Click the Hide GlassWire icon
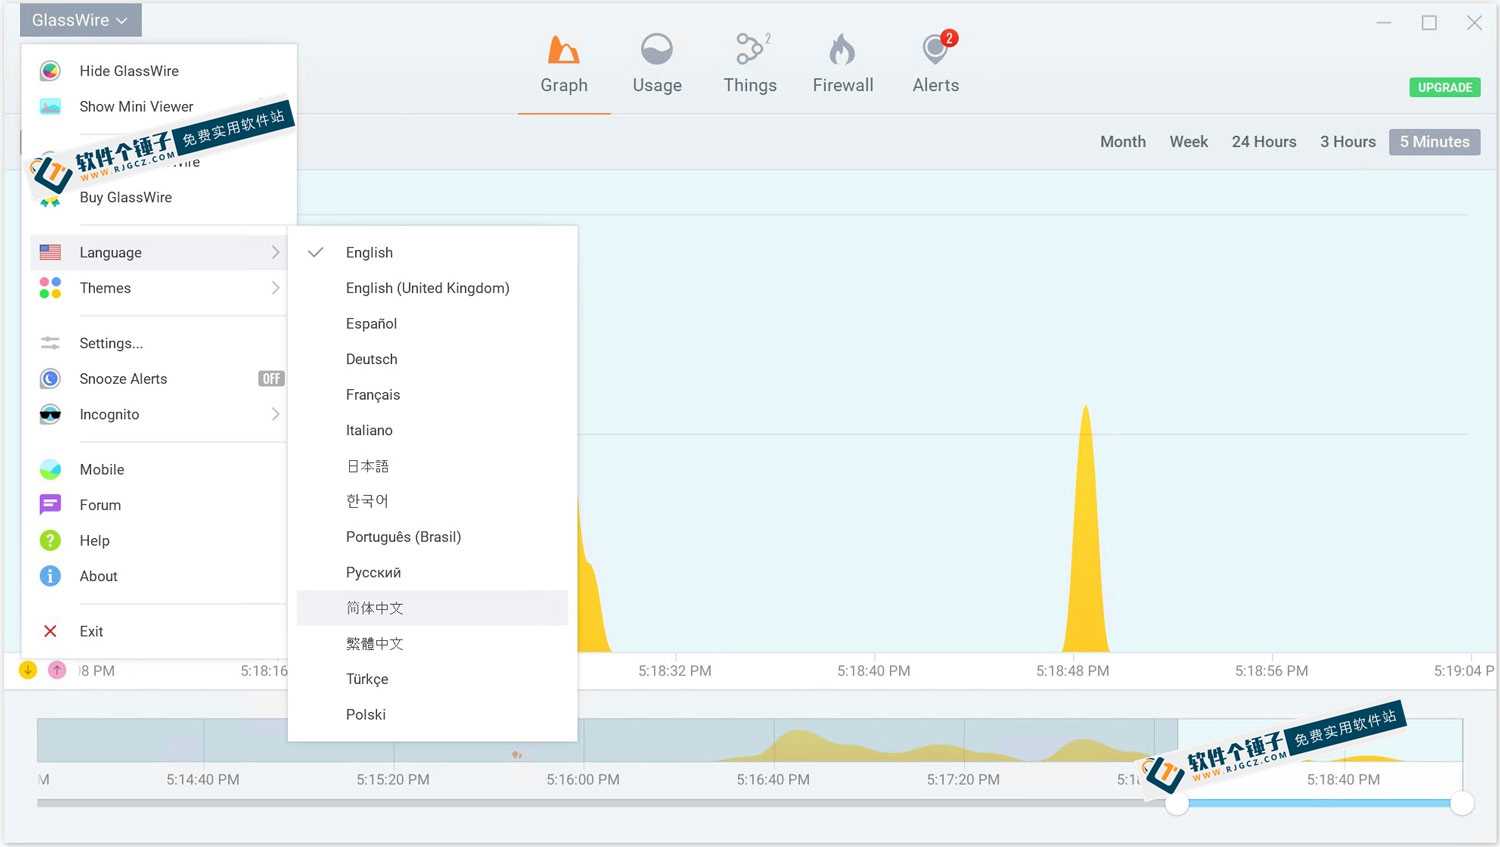The height and width of the screenshot is (847, 1500). point(50,71)
